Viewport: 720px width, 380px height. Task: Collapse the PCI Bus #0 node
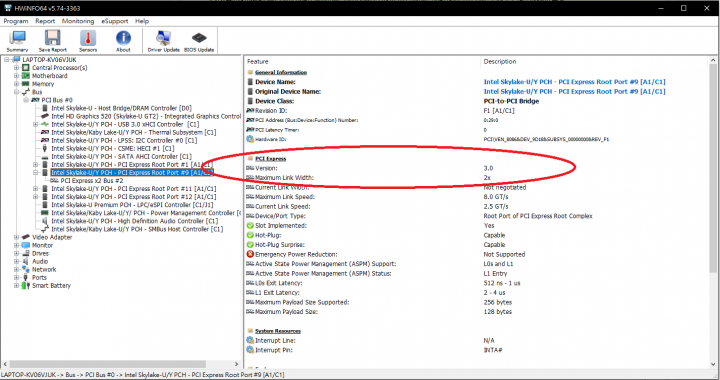(26, 100)
